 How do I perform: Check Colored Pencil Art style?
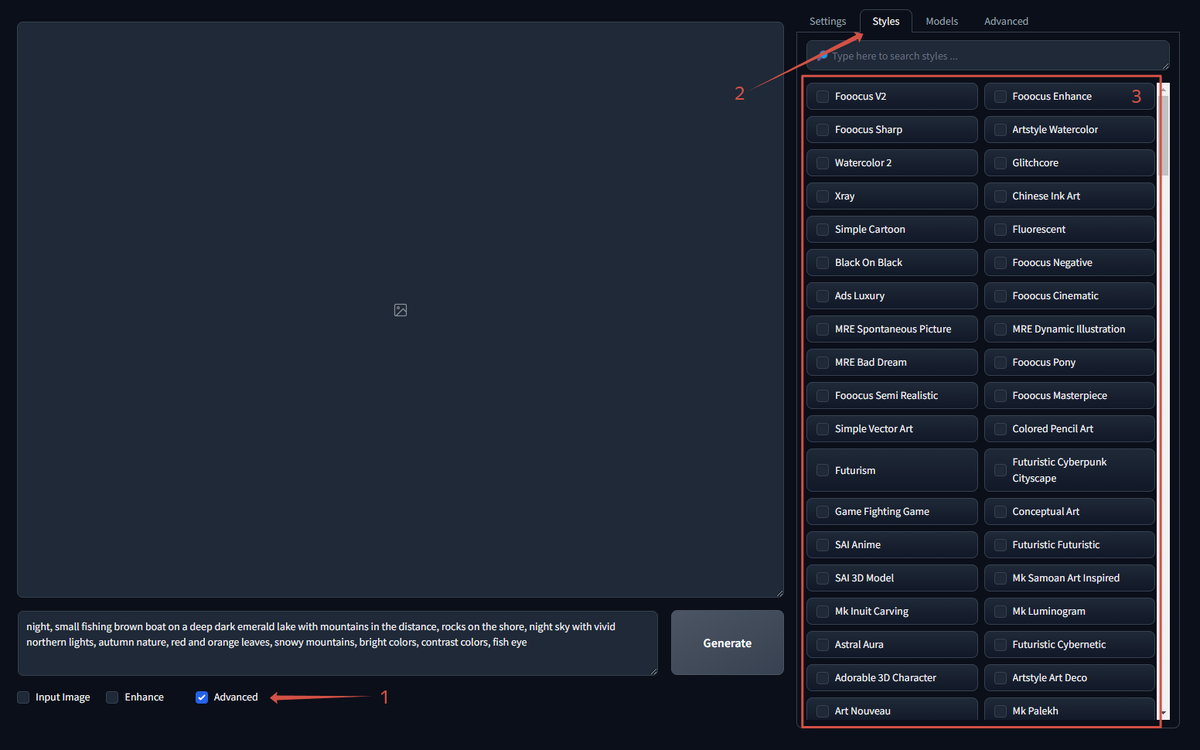pos(1000,429)
